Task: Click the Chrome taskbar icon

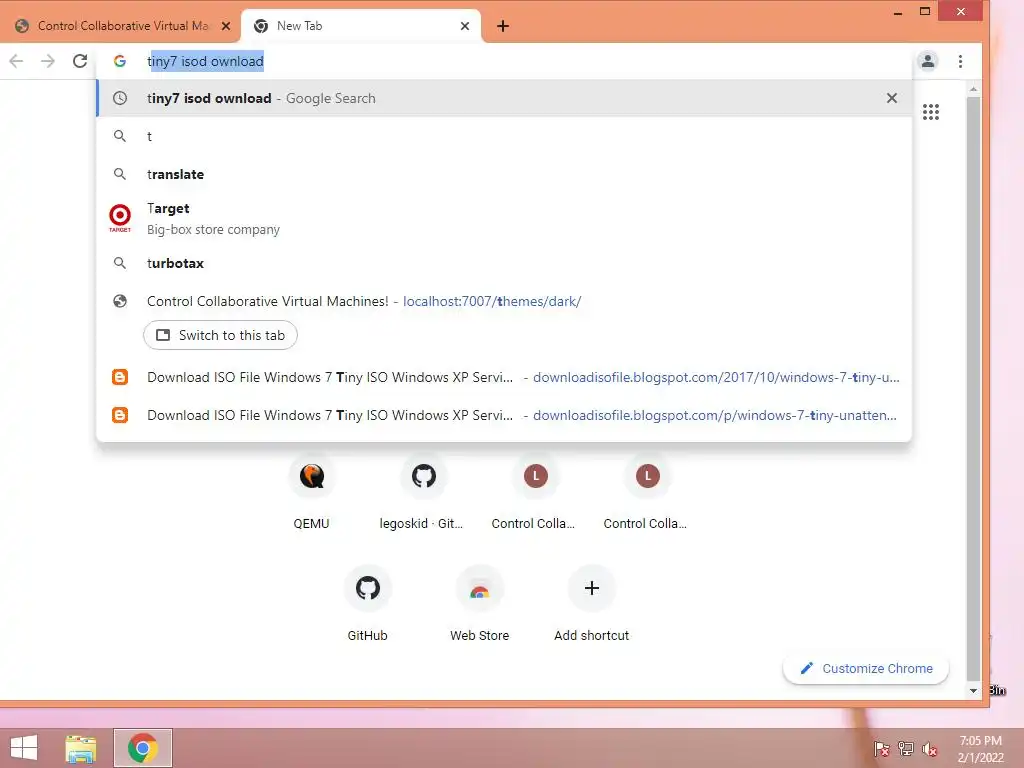Action: pyautogui.click(x=143, y=748)
